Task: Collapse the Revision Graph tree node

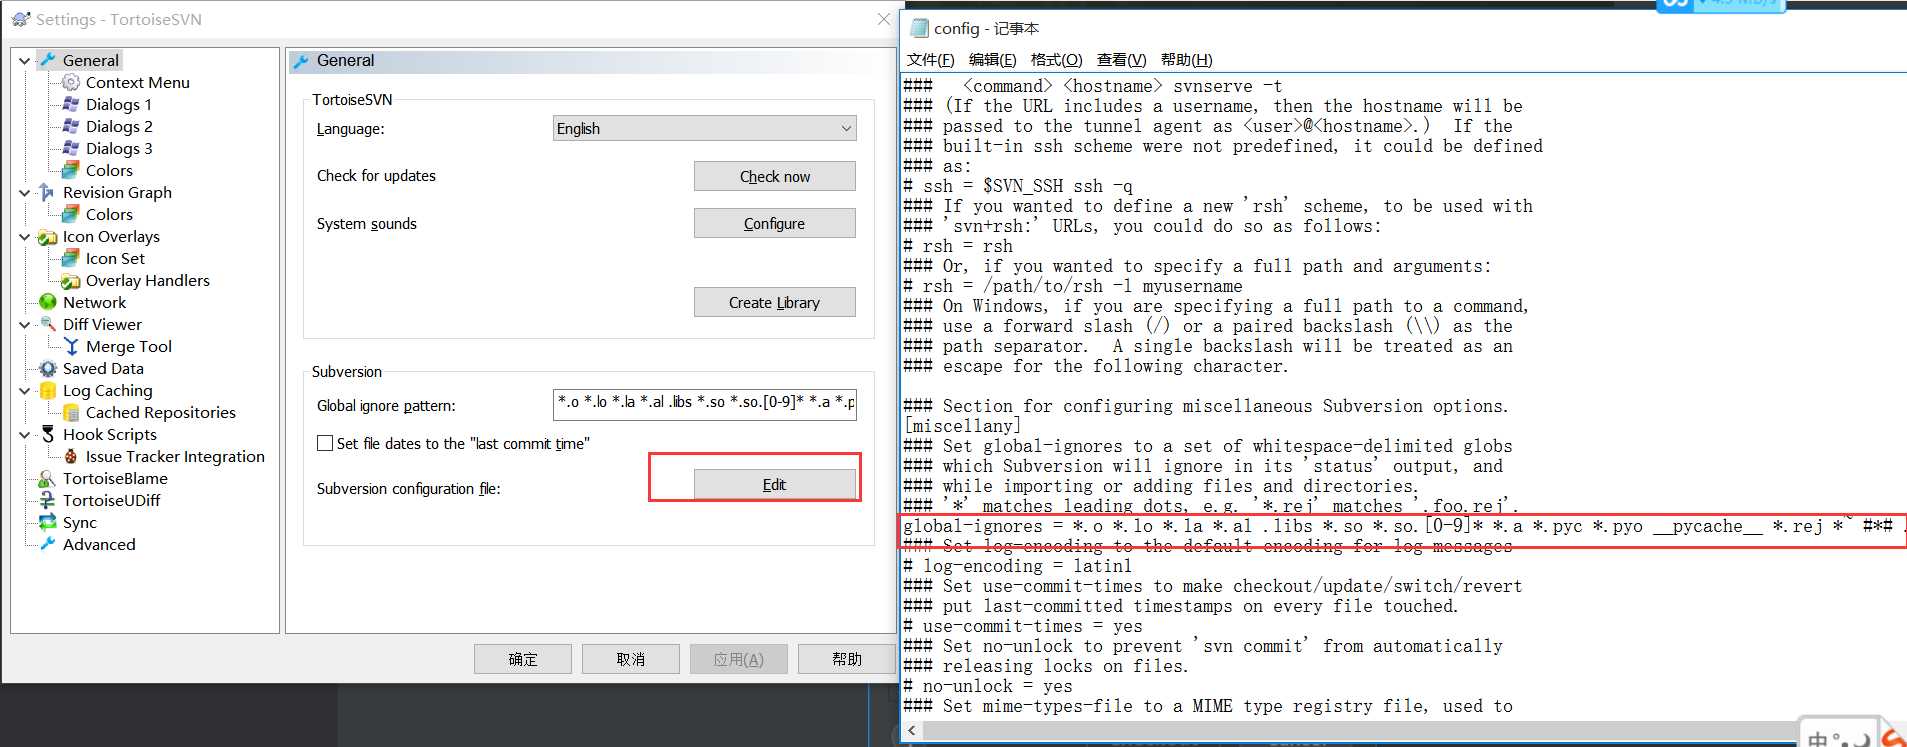Action: [25, 192]
